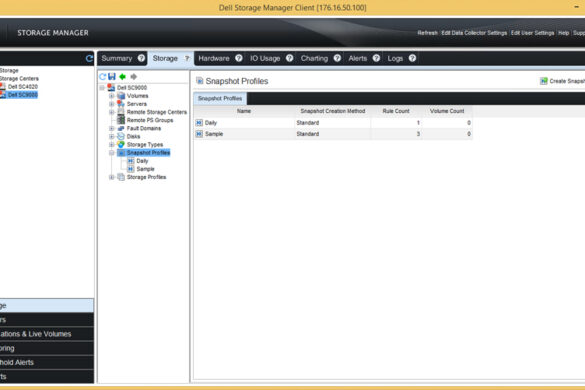Select the Daily row in the table
The image size is (585, 390).
[x=333, y=123]
